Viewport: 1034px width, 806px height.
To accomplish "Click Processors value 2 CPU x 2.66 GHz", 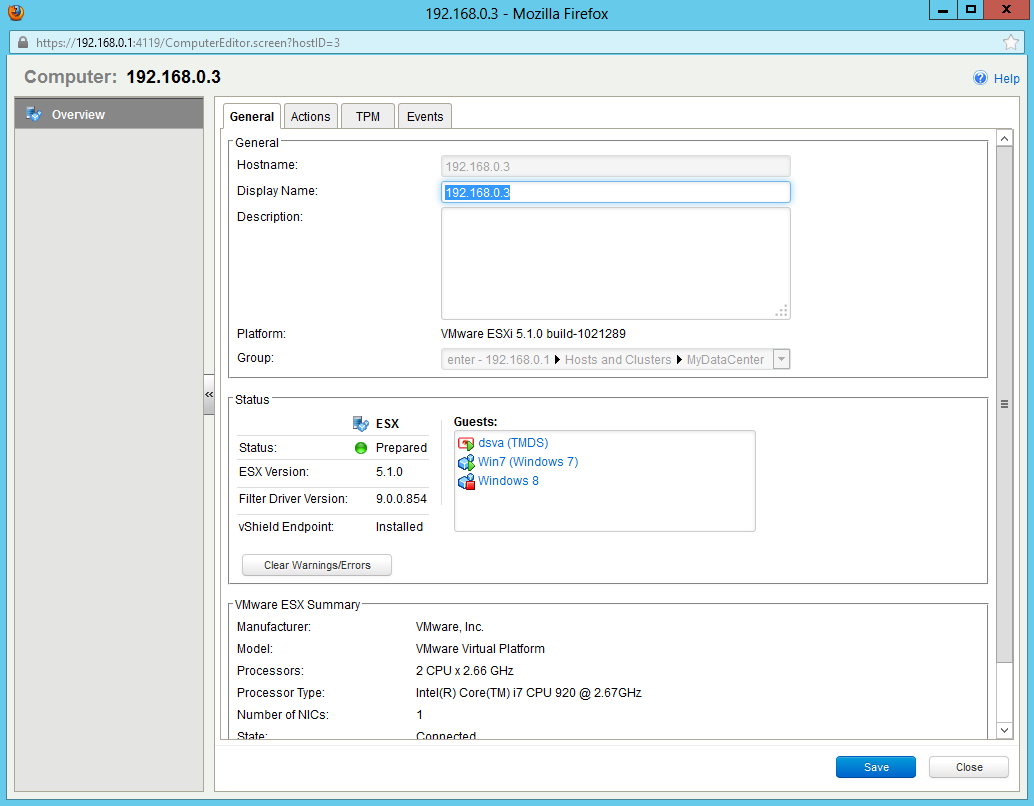I will click(x=464, y=670).
